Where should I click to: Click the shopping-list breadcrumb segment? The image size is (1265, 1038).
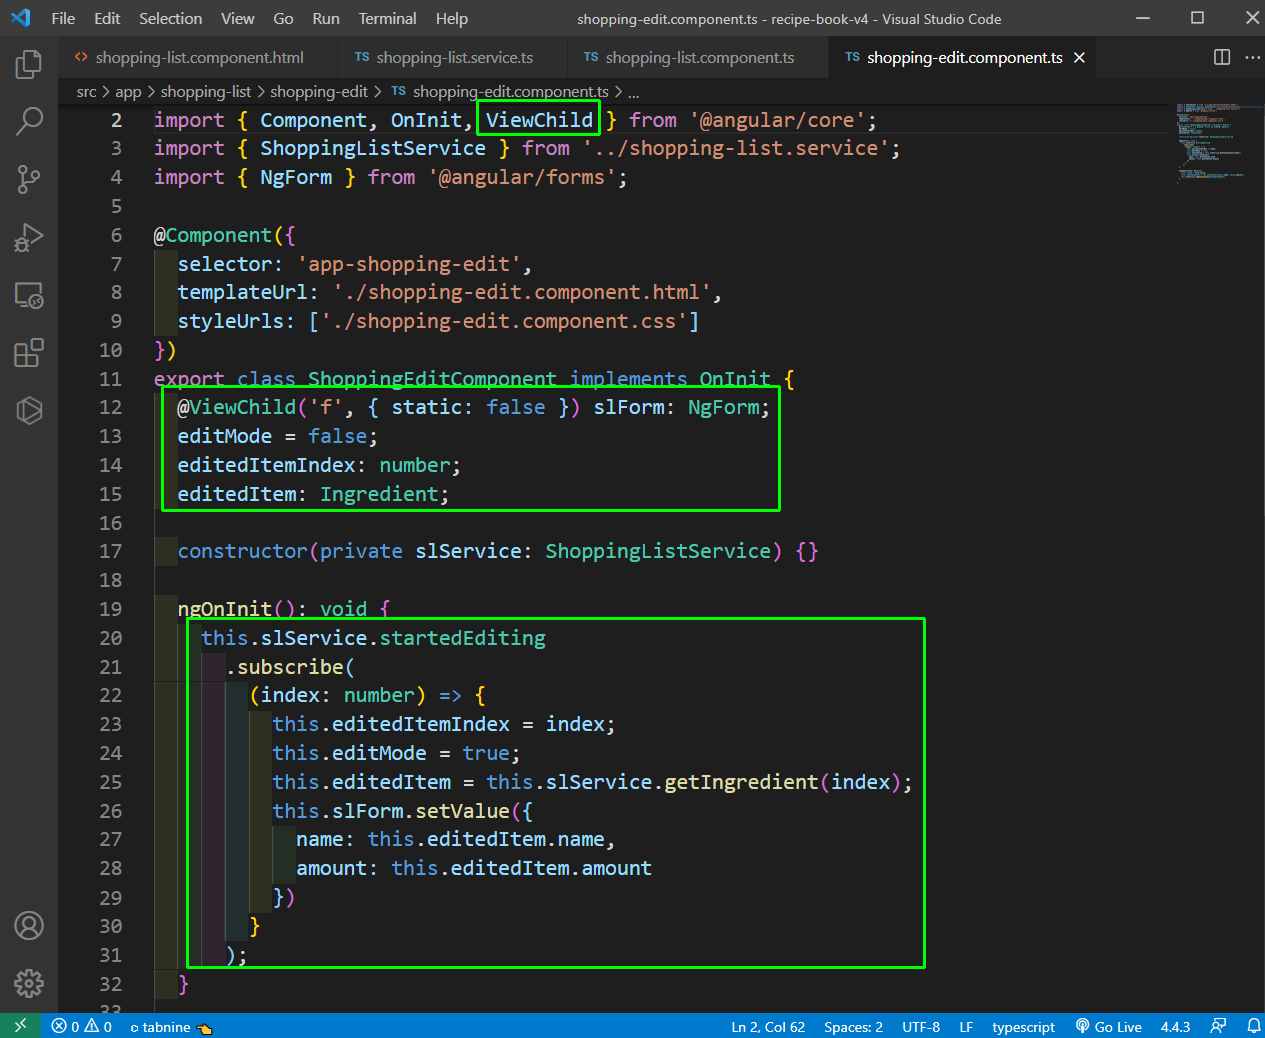[x=205, y=91]
